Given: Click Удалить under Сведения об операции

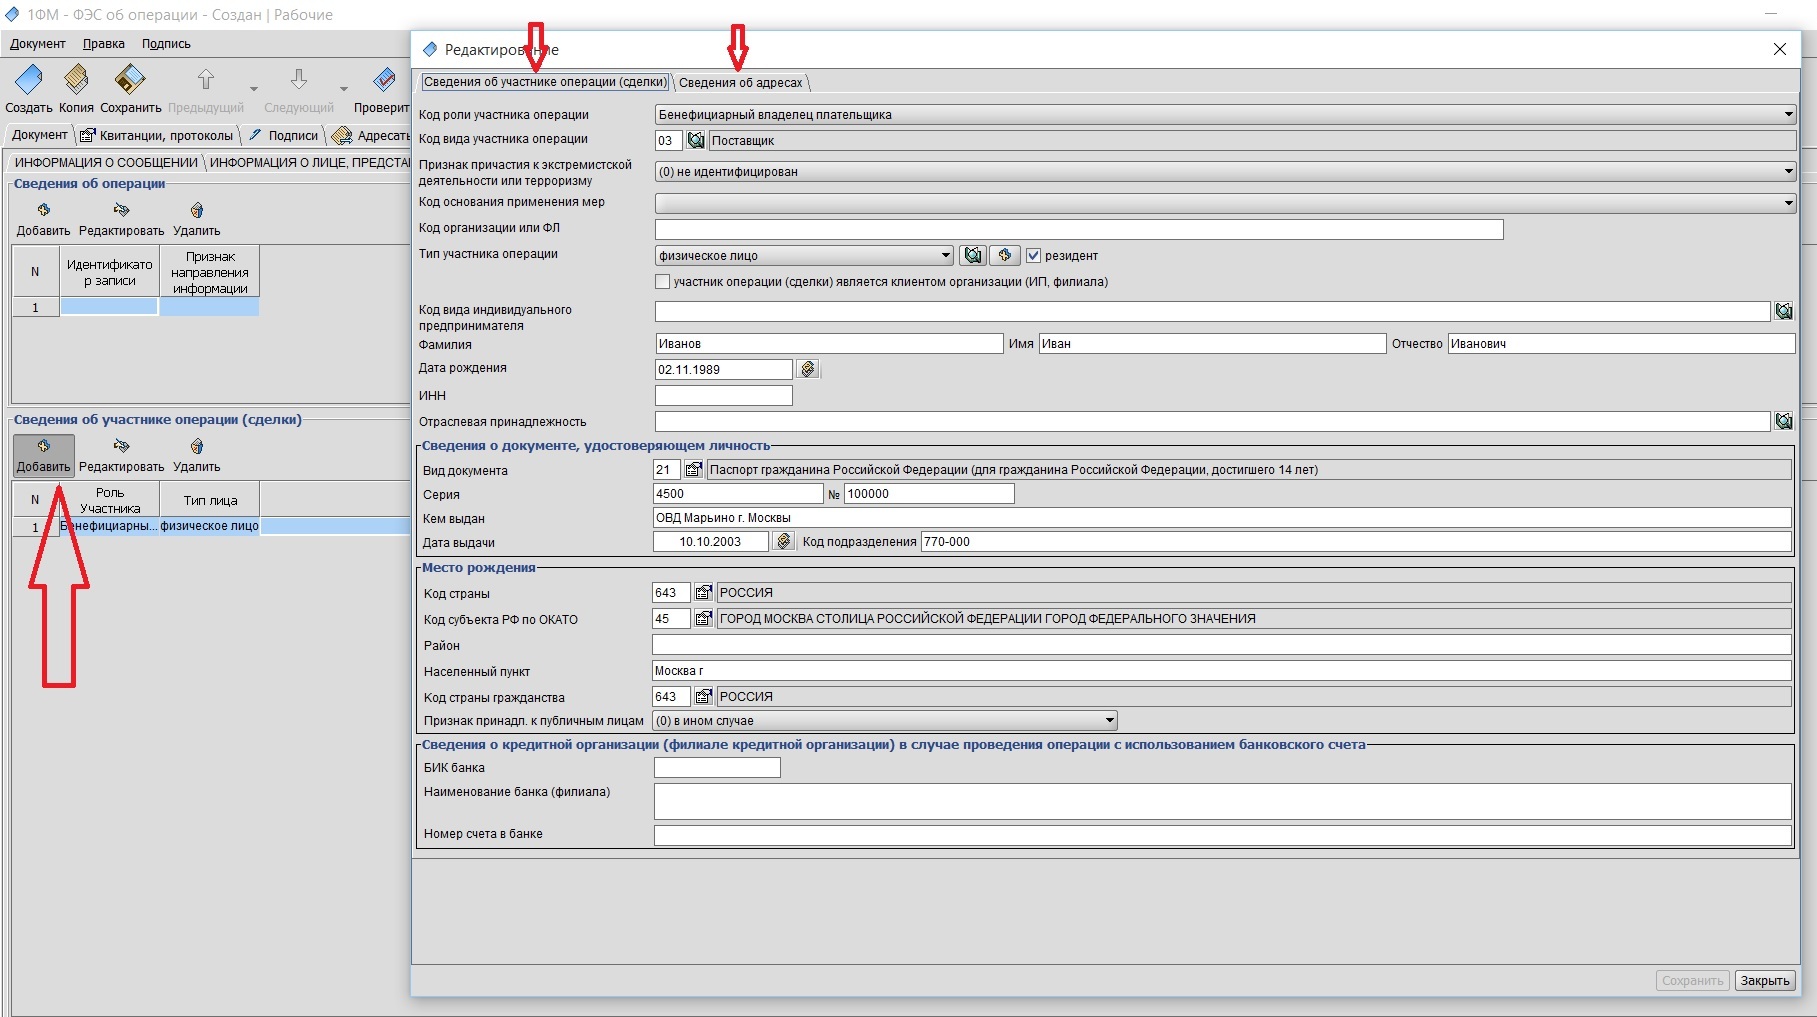Looking at the screenshot, I should click(x=196, y=220).
